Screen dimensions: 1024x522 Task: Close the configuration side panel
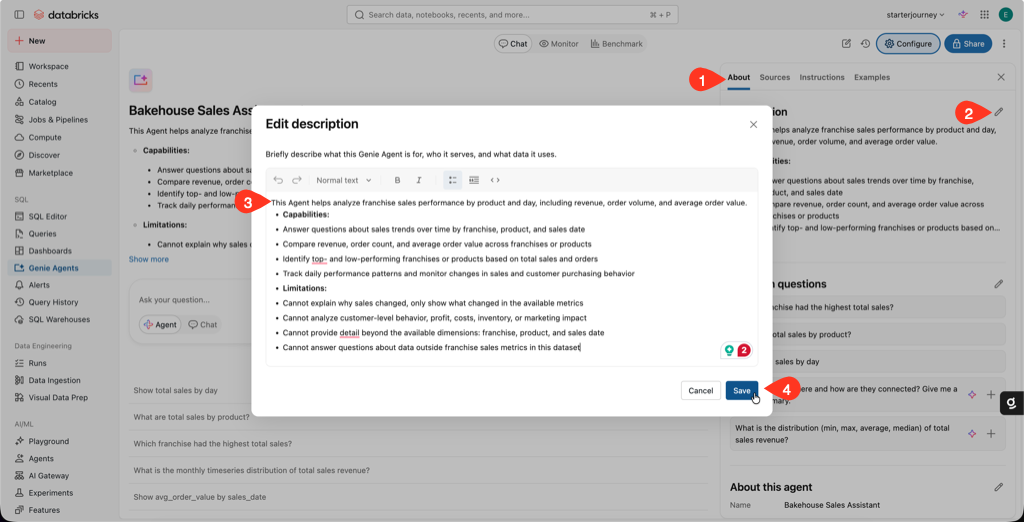[x=1001, y=77]
